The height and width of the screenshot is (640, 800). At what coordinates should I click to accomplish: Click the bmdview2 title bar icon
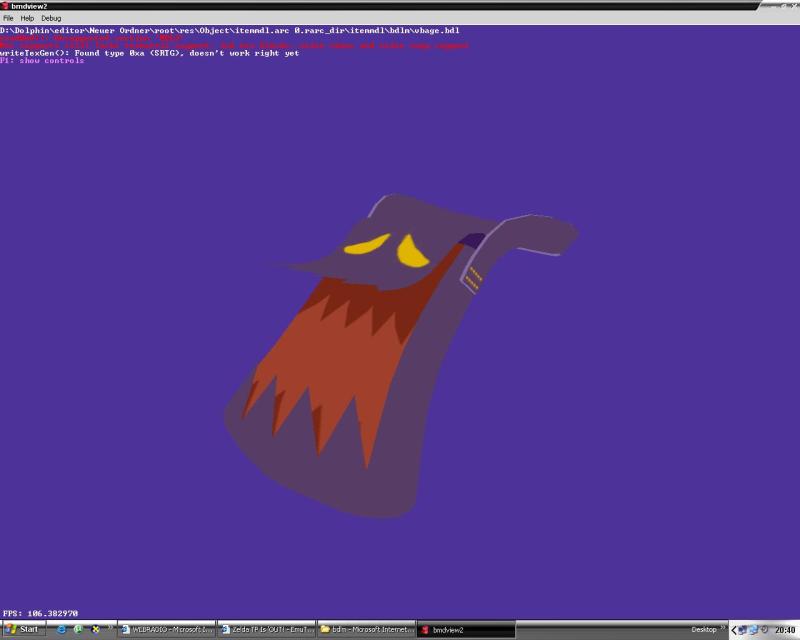tap(5, 6)
